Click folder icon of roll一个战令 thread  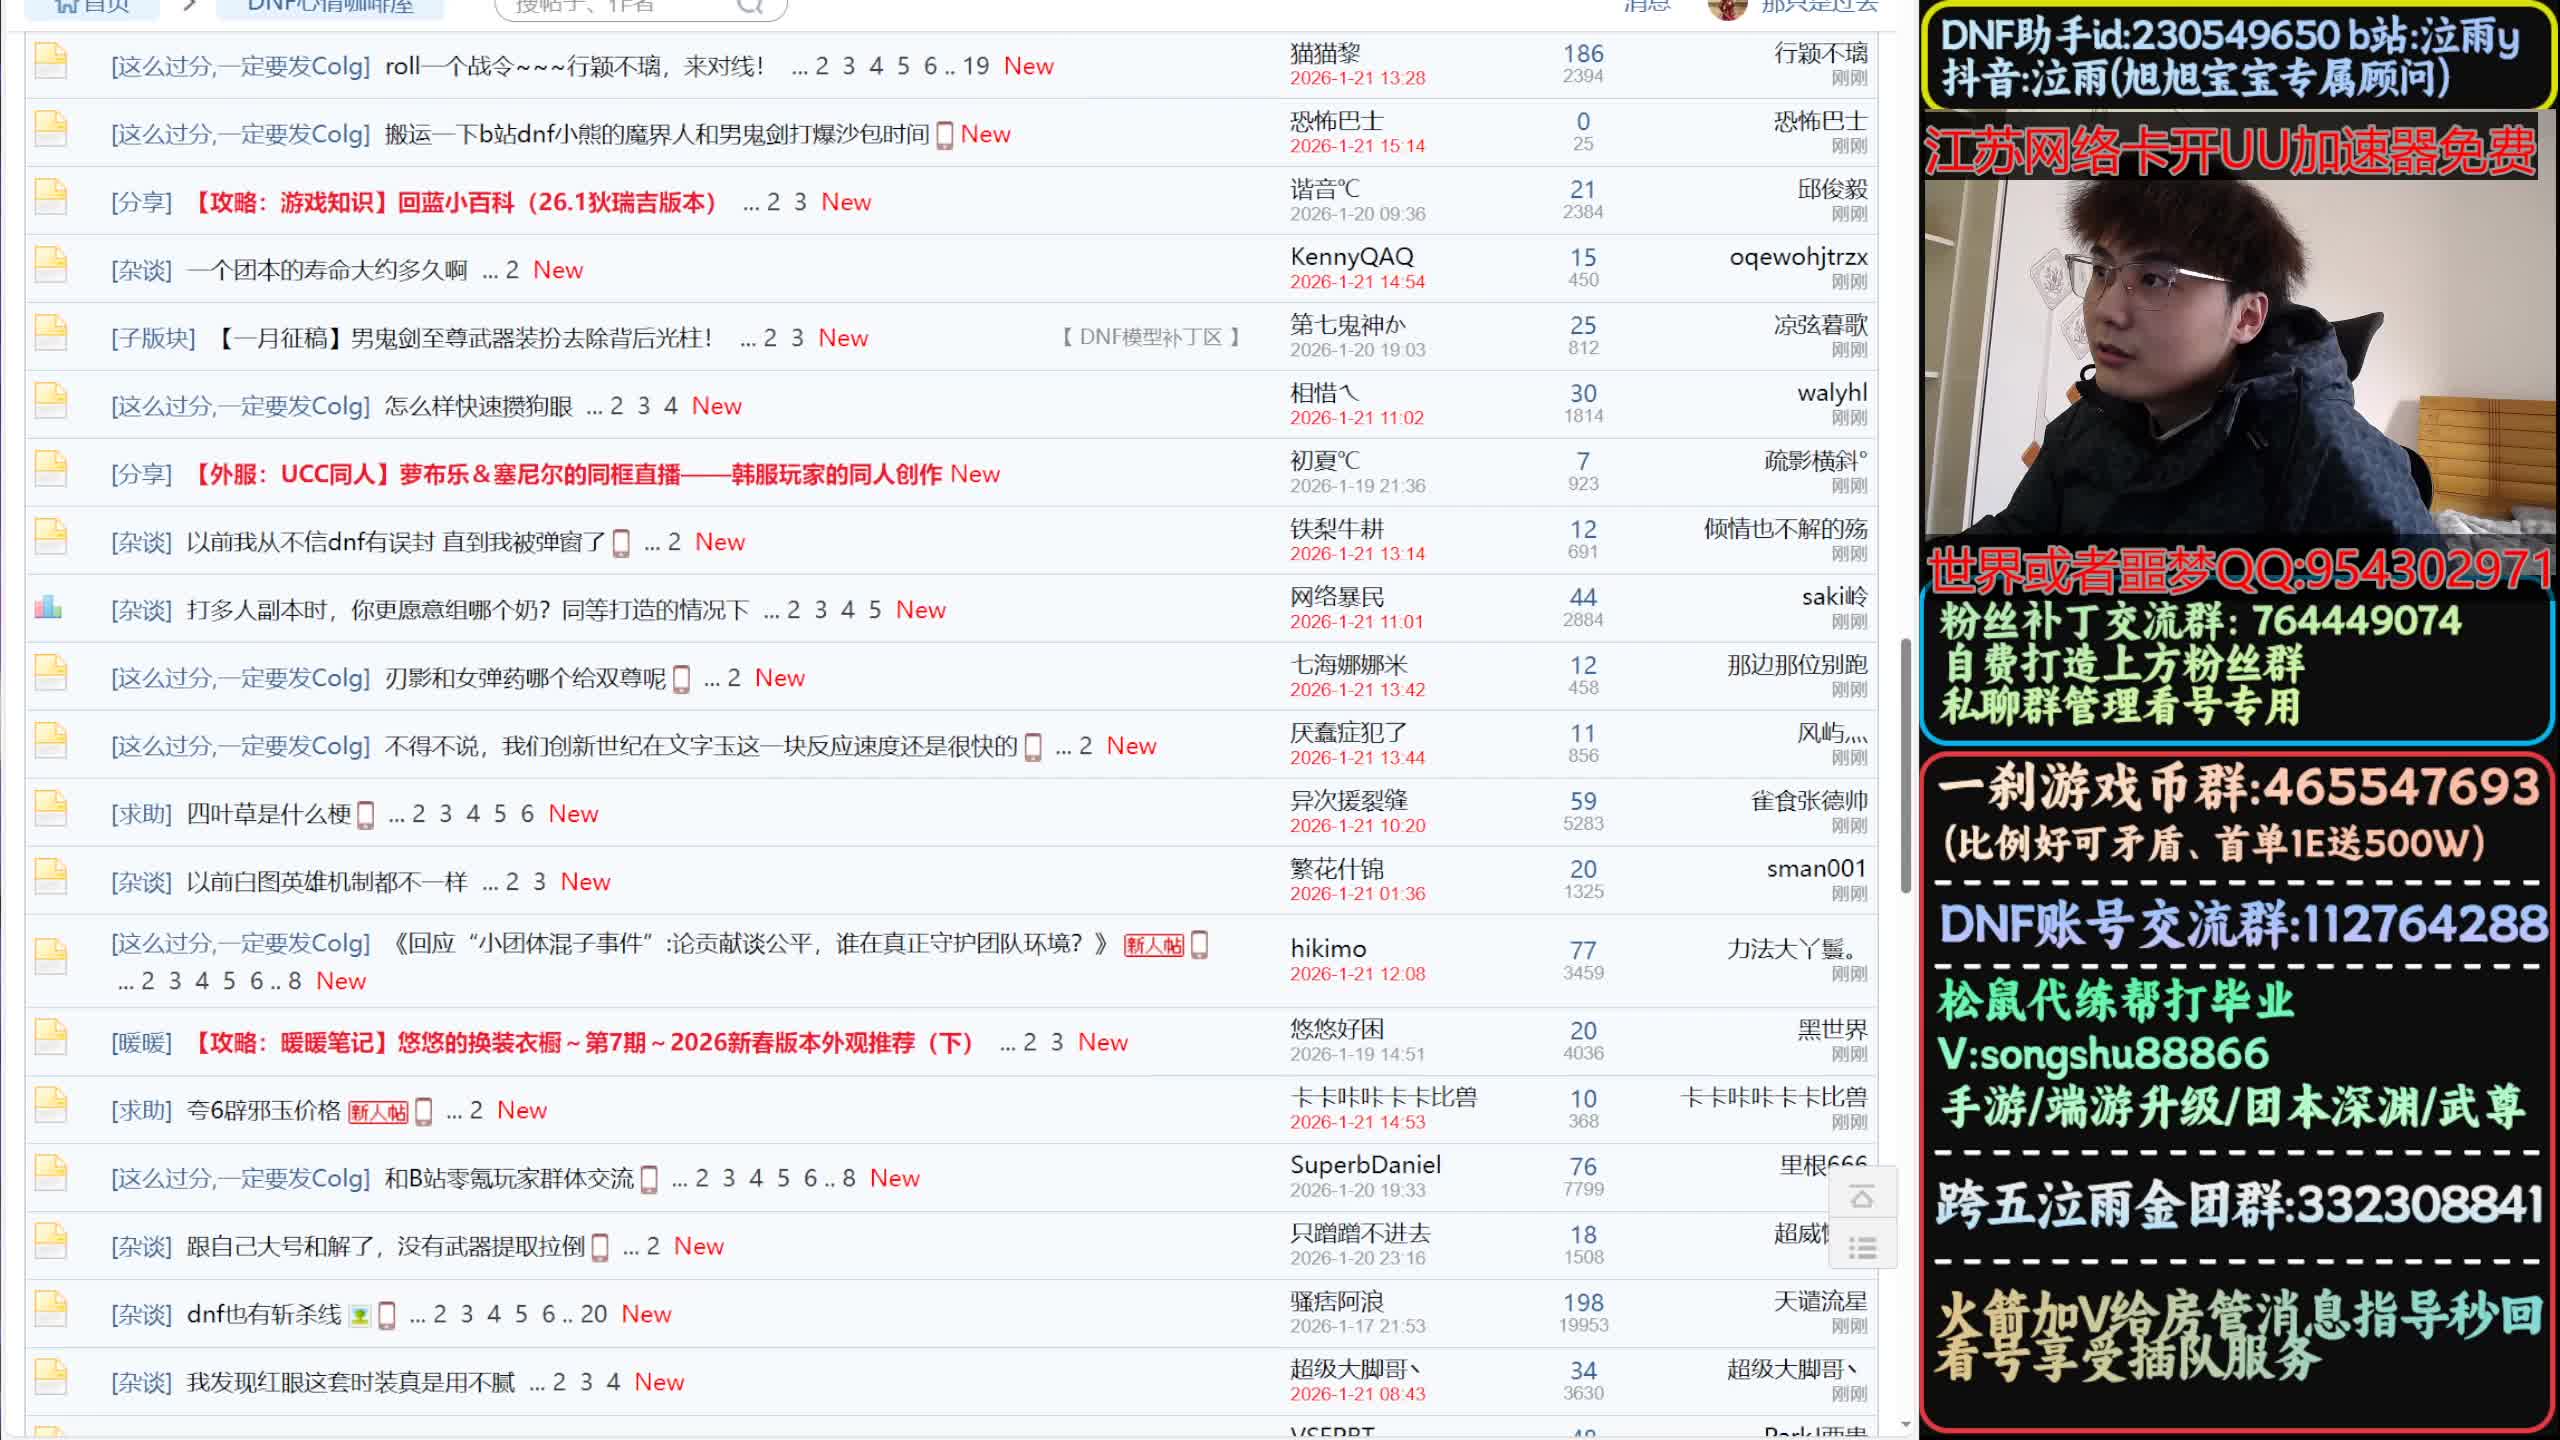[50, 62]
